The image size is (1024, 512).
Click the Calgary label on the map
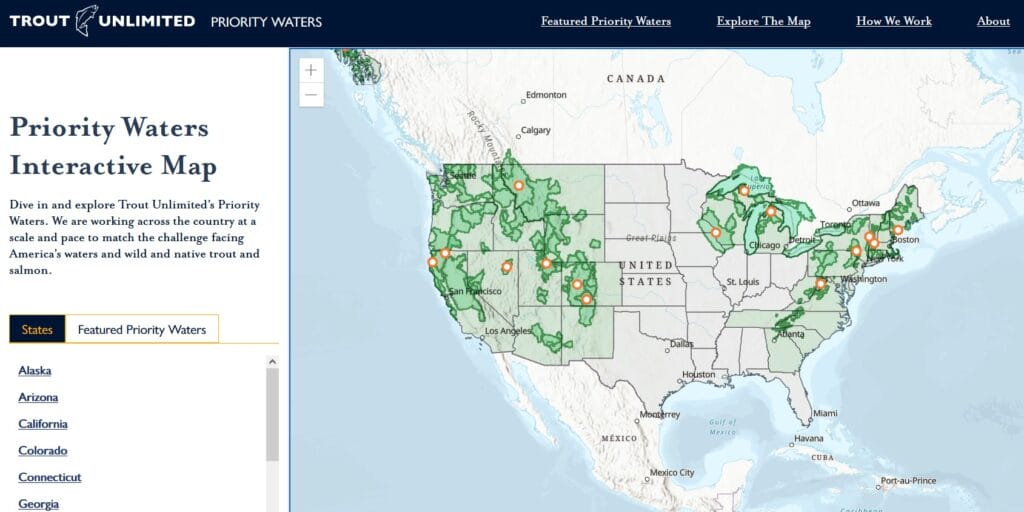pyautogui.click(x=536, y=130)
